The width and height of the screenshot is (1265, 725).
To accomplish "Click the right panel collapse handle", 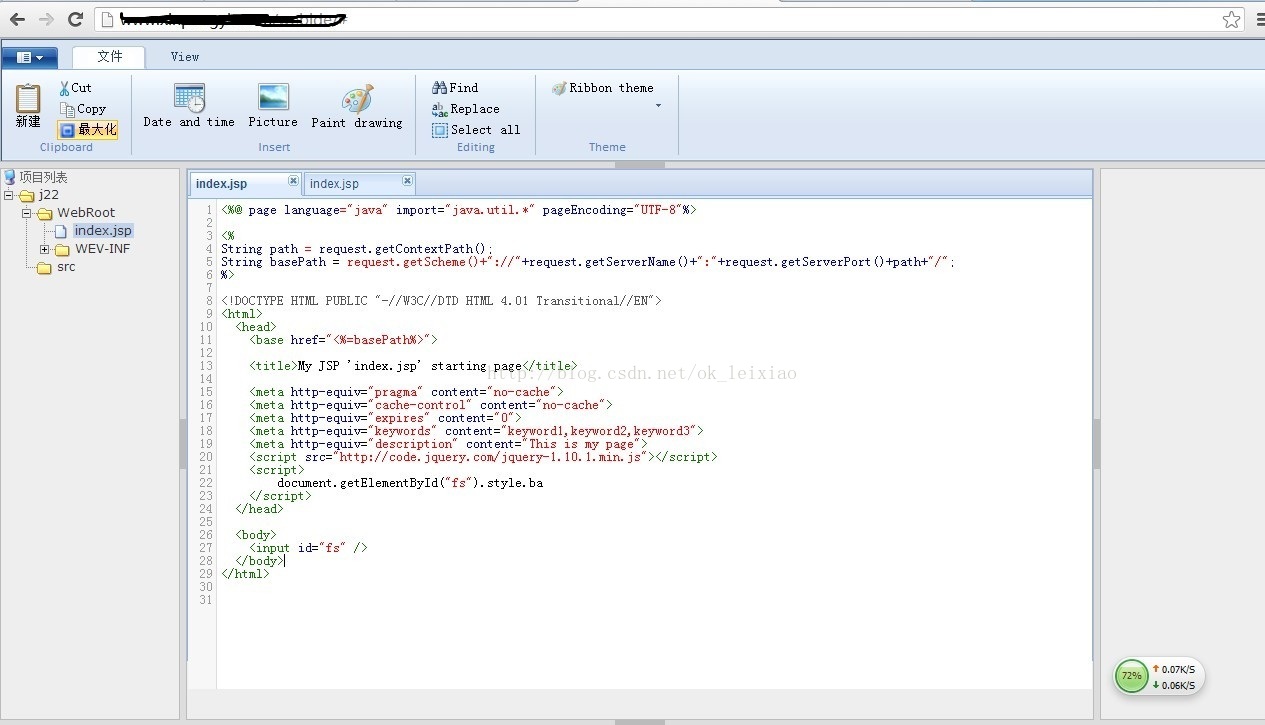I will tap(1097, 444).
